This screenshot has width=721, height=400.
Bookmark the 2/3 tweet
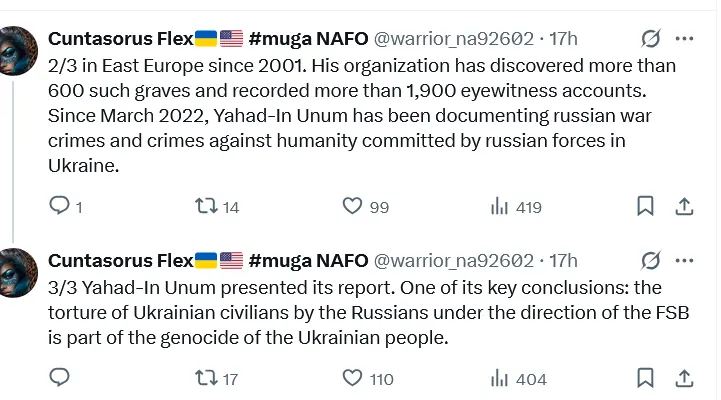(x=646, y=206)
